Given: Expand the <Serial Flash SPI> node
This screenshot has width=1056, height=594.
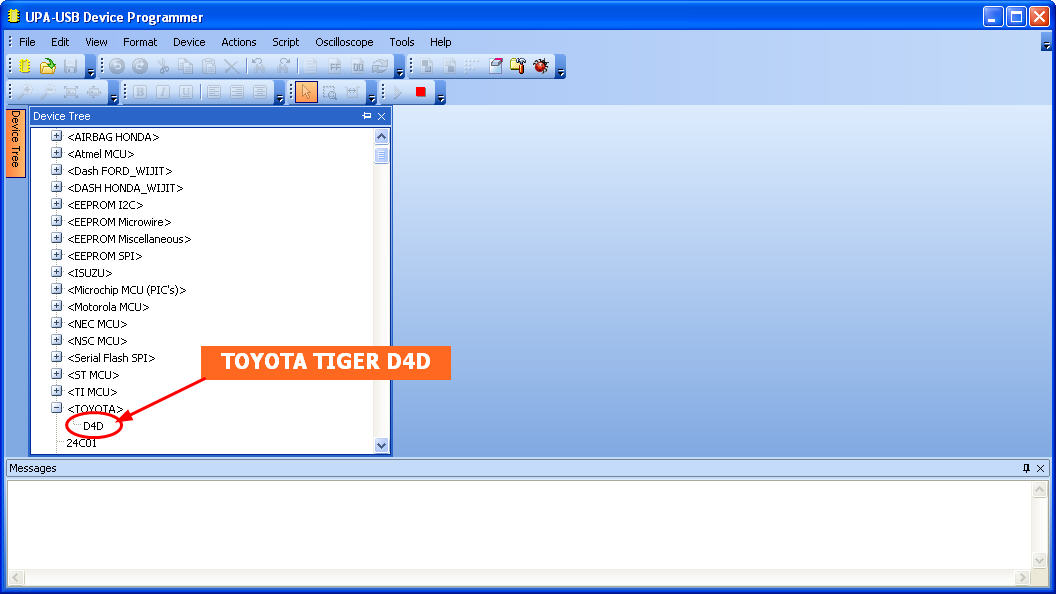Looking at the screenshot, I should point(57,357).
